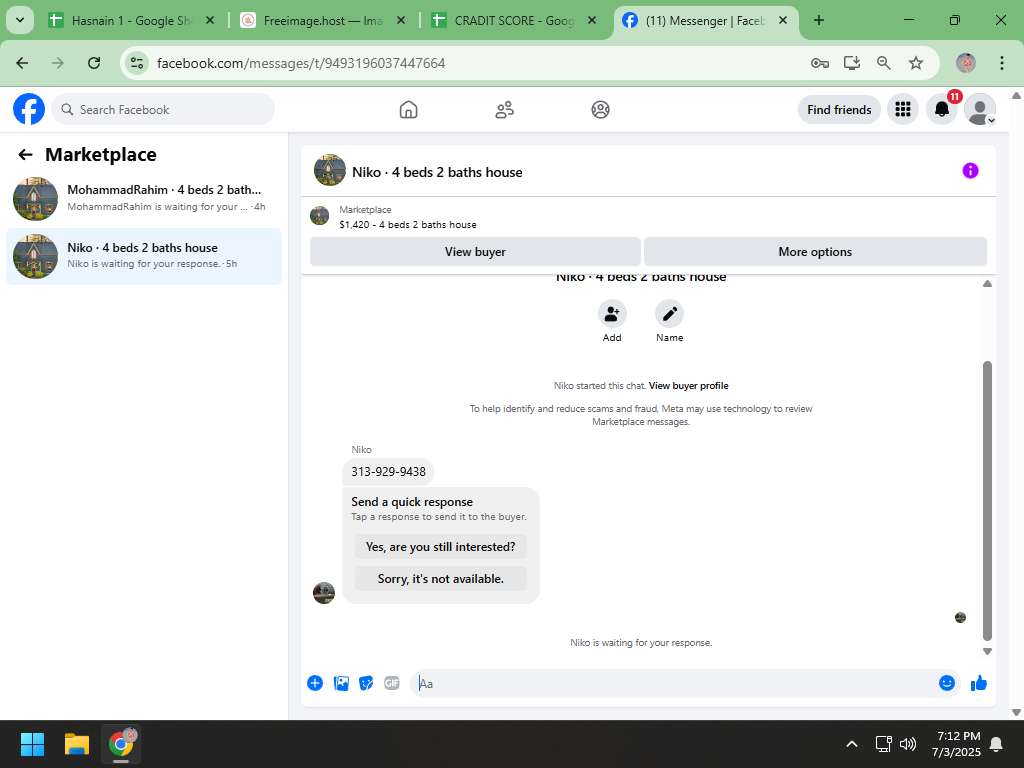The width and height of the screenshot is (1024, 768).
Task: Go to the Home feed icon
Action: [408, 110]
